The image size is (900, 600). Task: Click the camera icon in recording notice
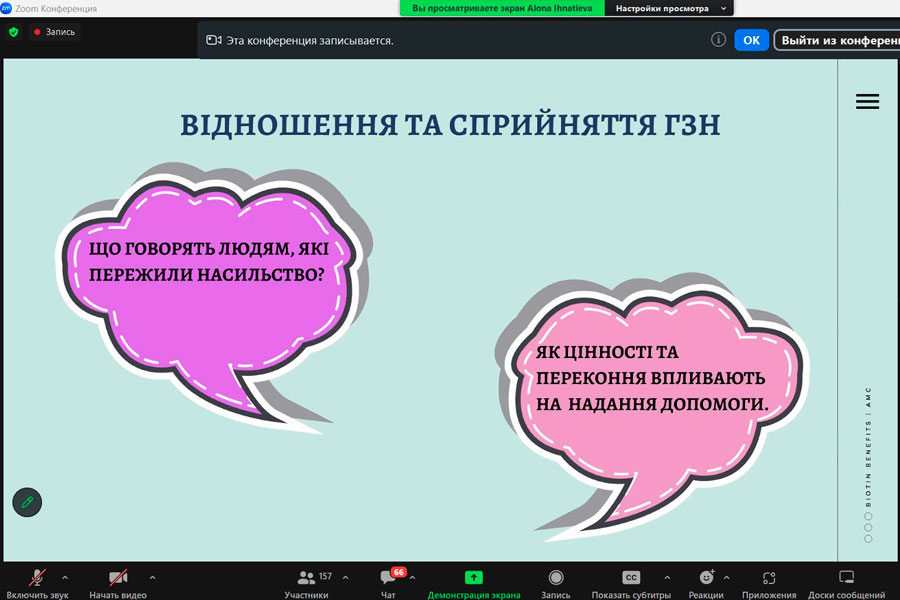click(214, 40)
